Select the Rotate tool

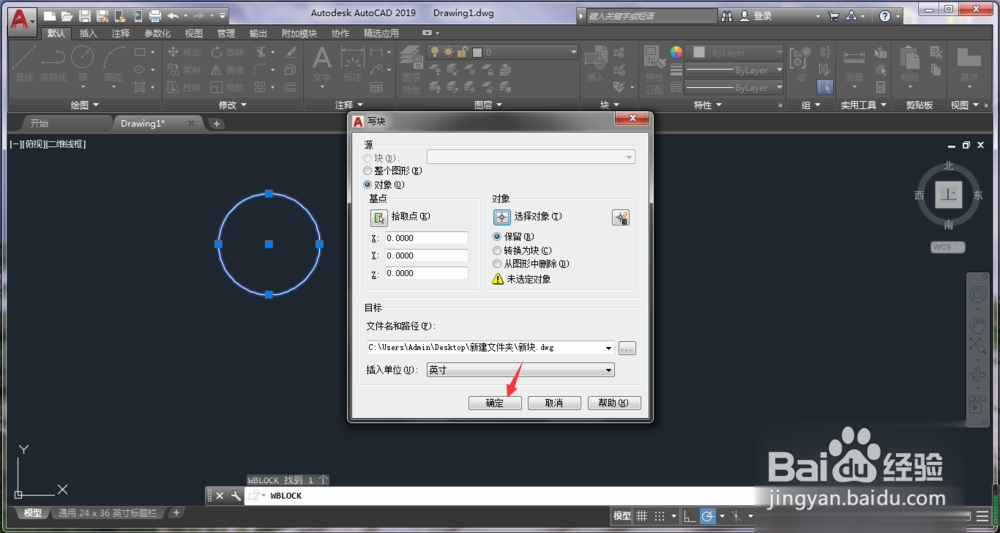click(x=228, y=52)
